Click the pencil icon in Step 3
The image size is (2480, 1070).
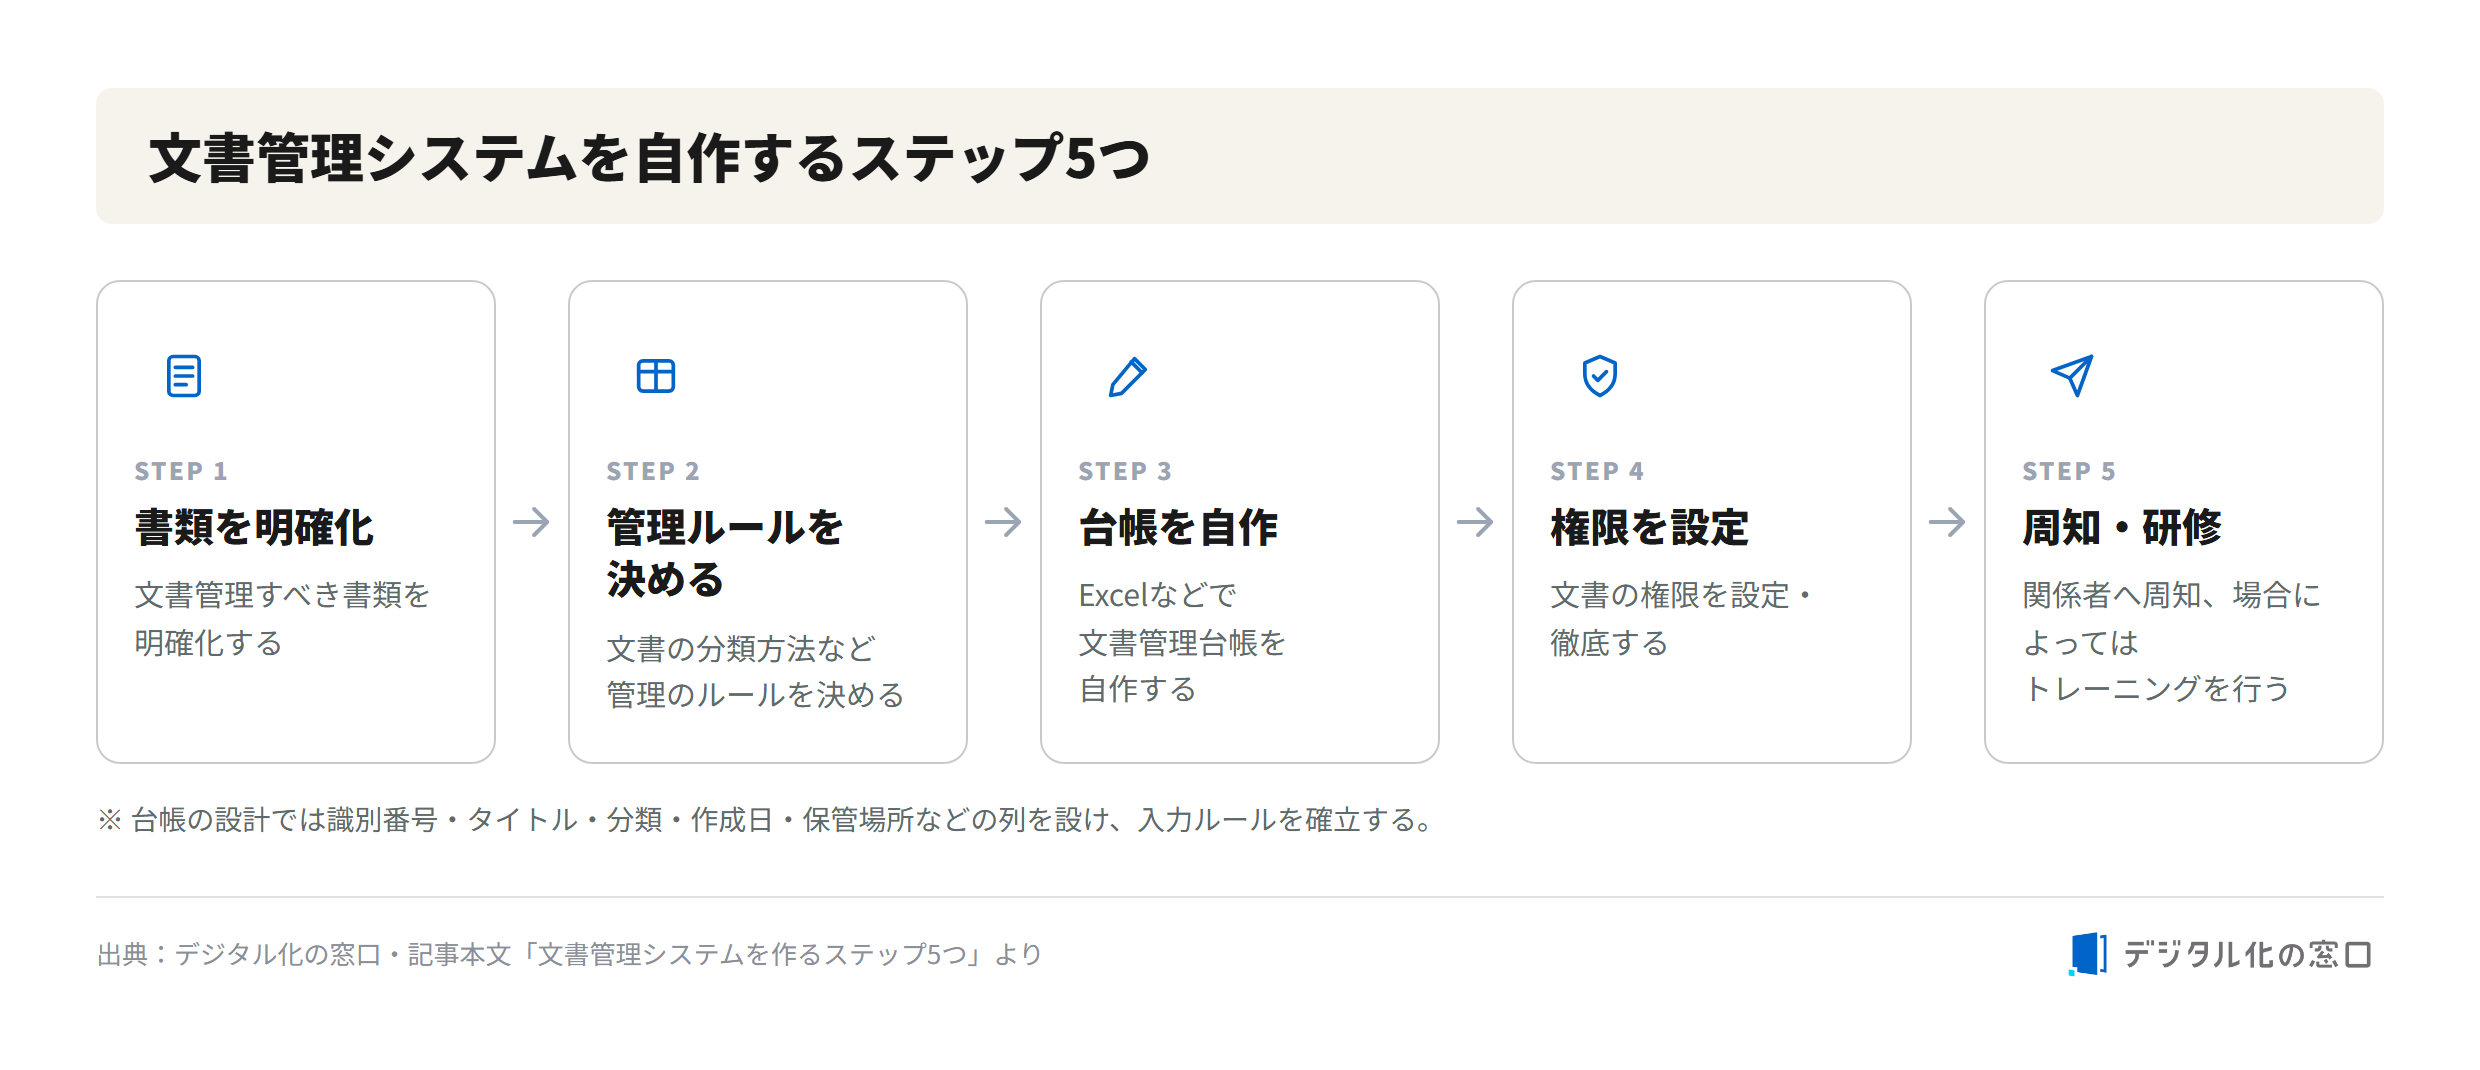pyautogui.click(x=1128, y=376)
